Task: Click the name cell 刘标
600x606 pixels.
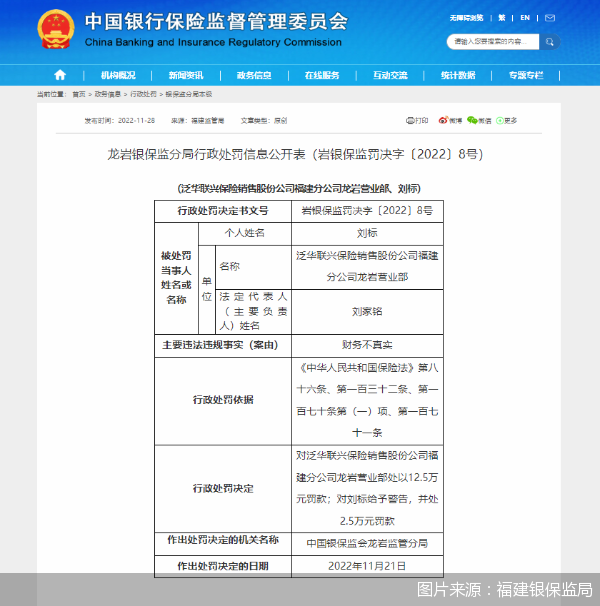Action: (x=367, y=233)
